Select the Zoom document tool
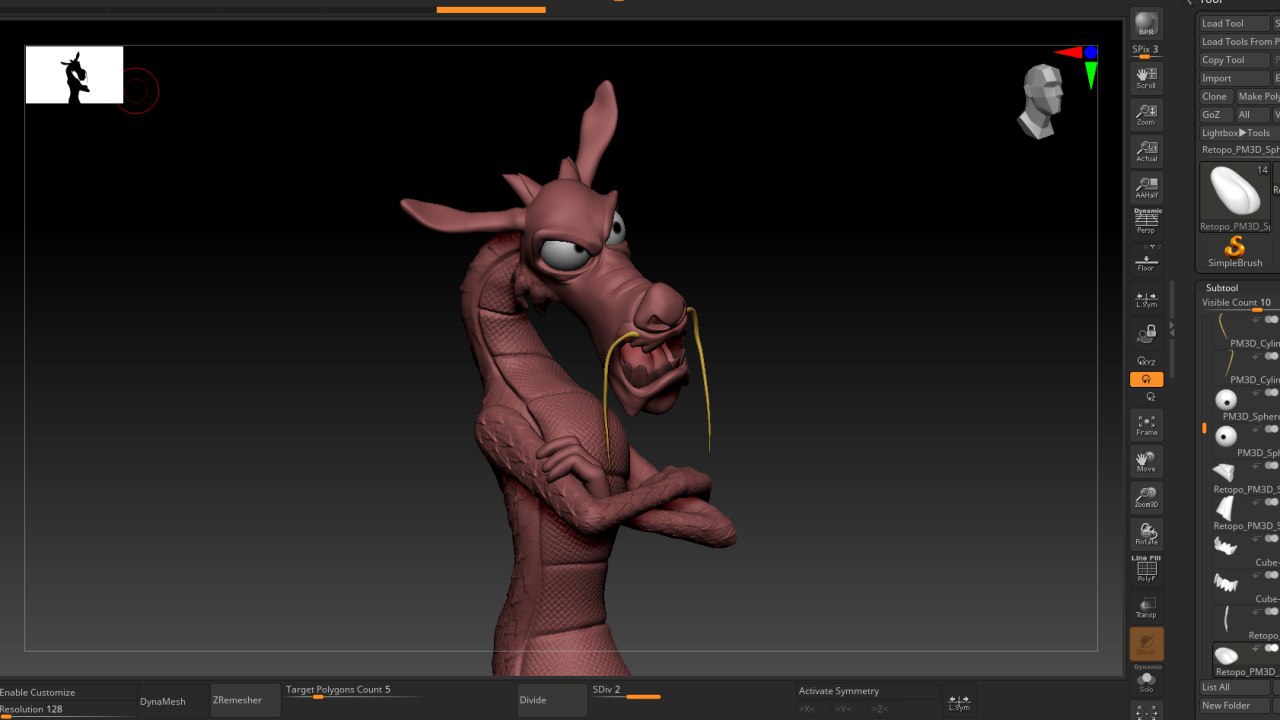The height and width of the screenshot is (720, 1280). coord(1146,114)
